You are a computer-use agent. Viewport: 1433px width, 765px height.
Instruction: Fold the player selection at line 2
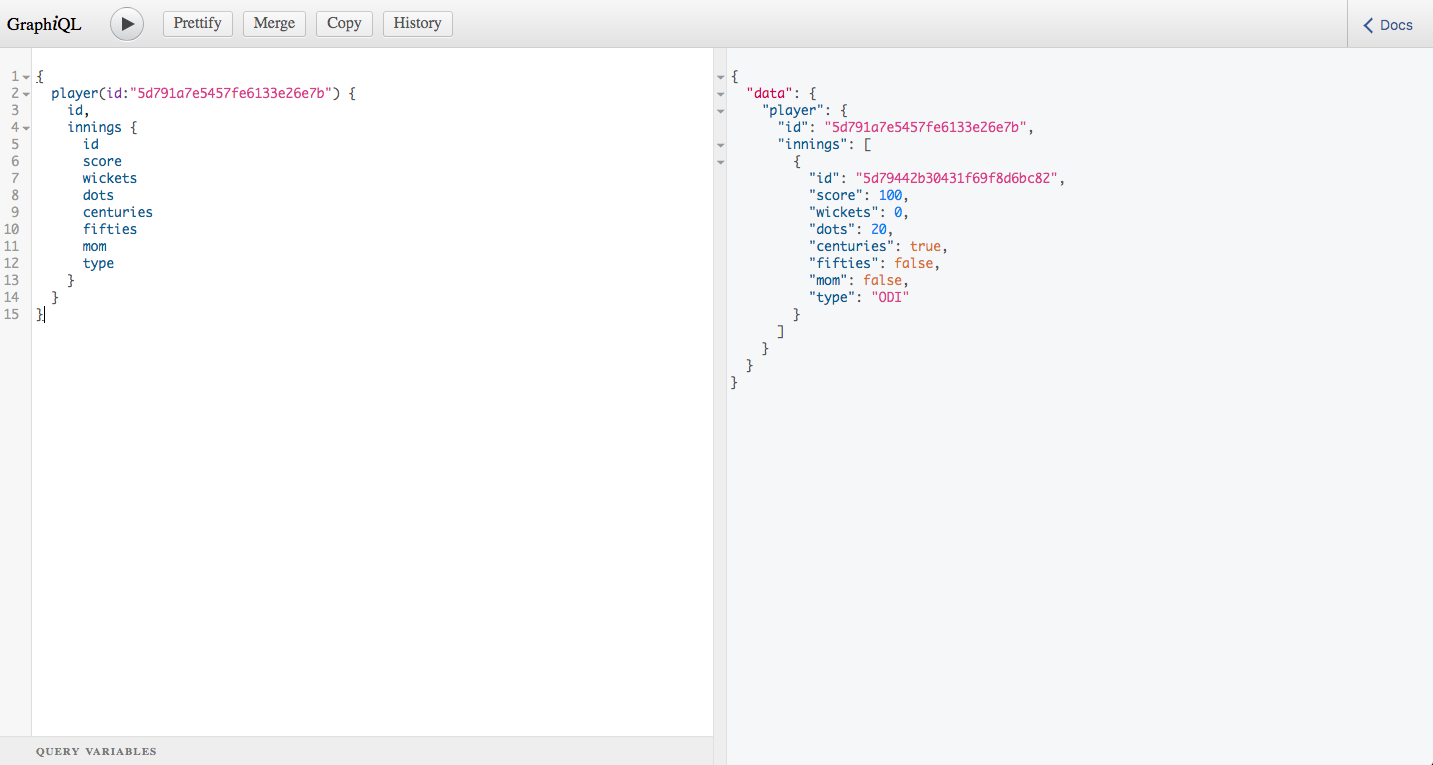click(26, 94)
